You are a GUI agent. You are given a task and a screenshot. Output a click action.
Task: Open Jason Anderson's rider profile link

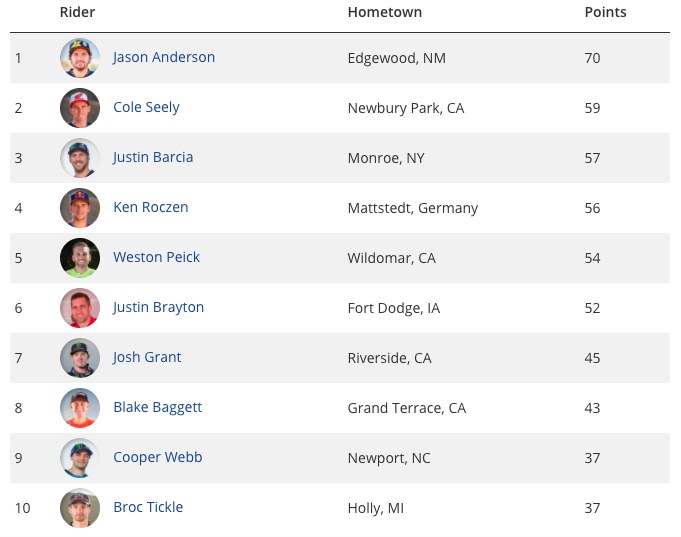pyautogui.click(x=164, y=57)
